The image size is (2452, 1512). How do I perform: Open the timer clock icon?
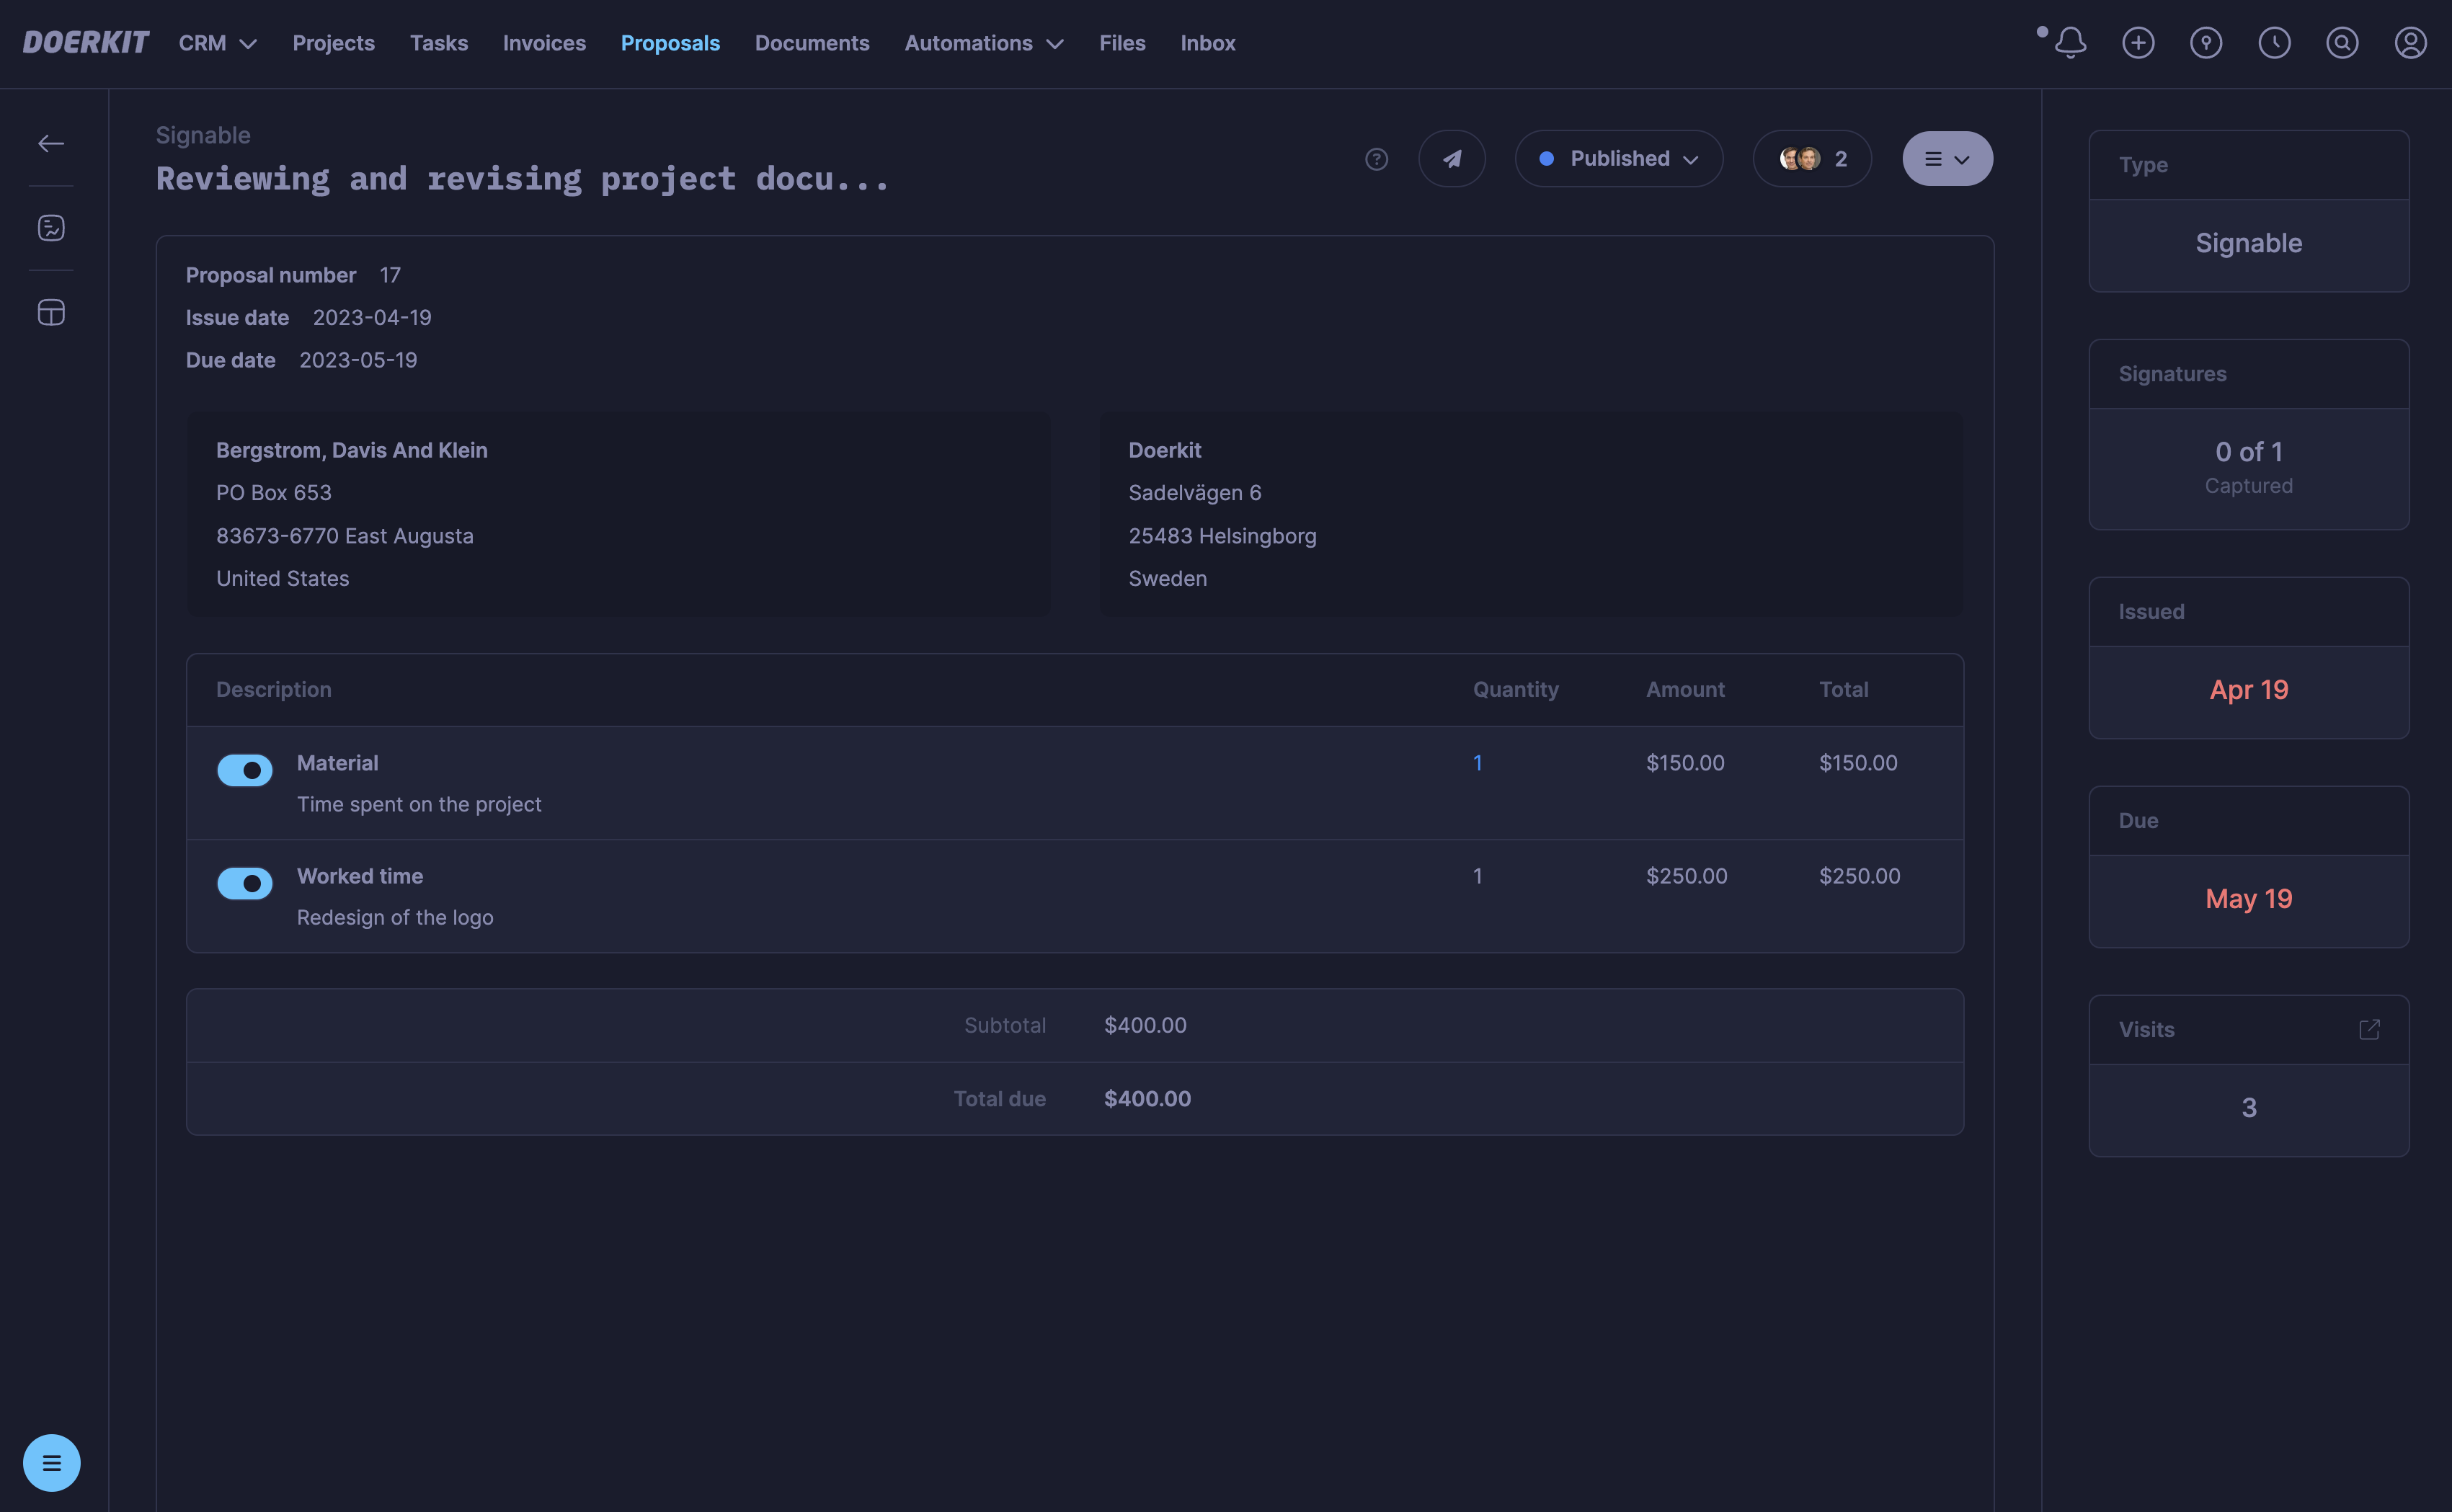click(x=2274, y=43)
